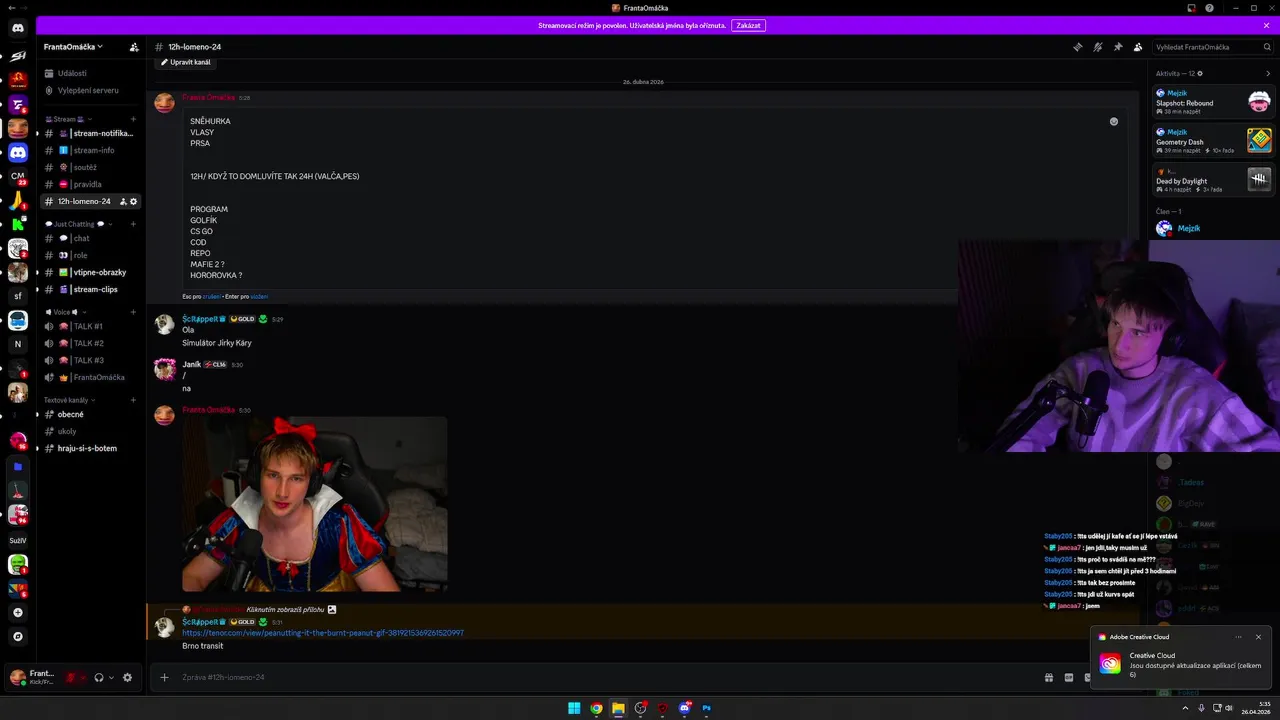Open the soutěž channel

92,167
